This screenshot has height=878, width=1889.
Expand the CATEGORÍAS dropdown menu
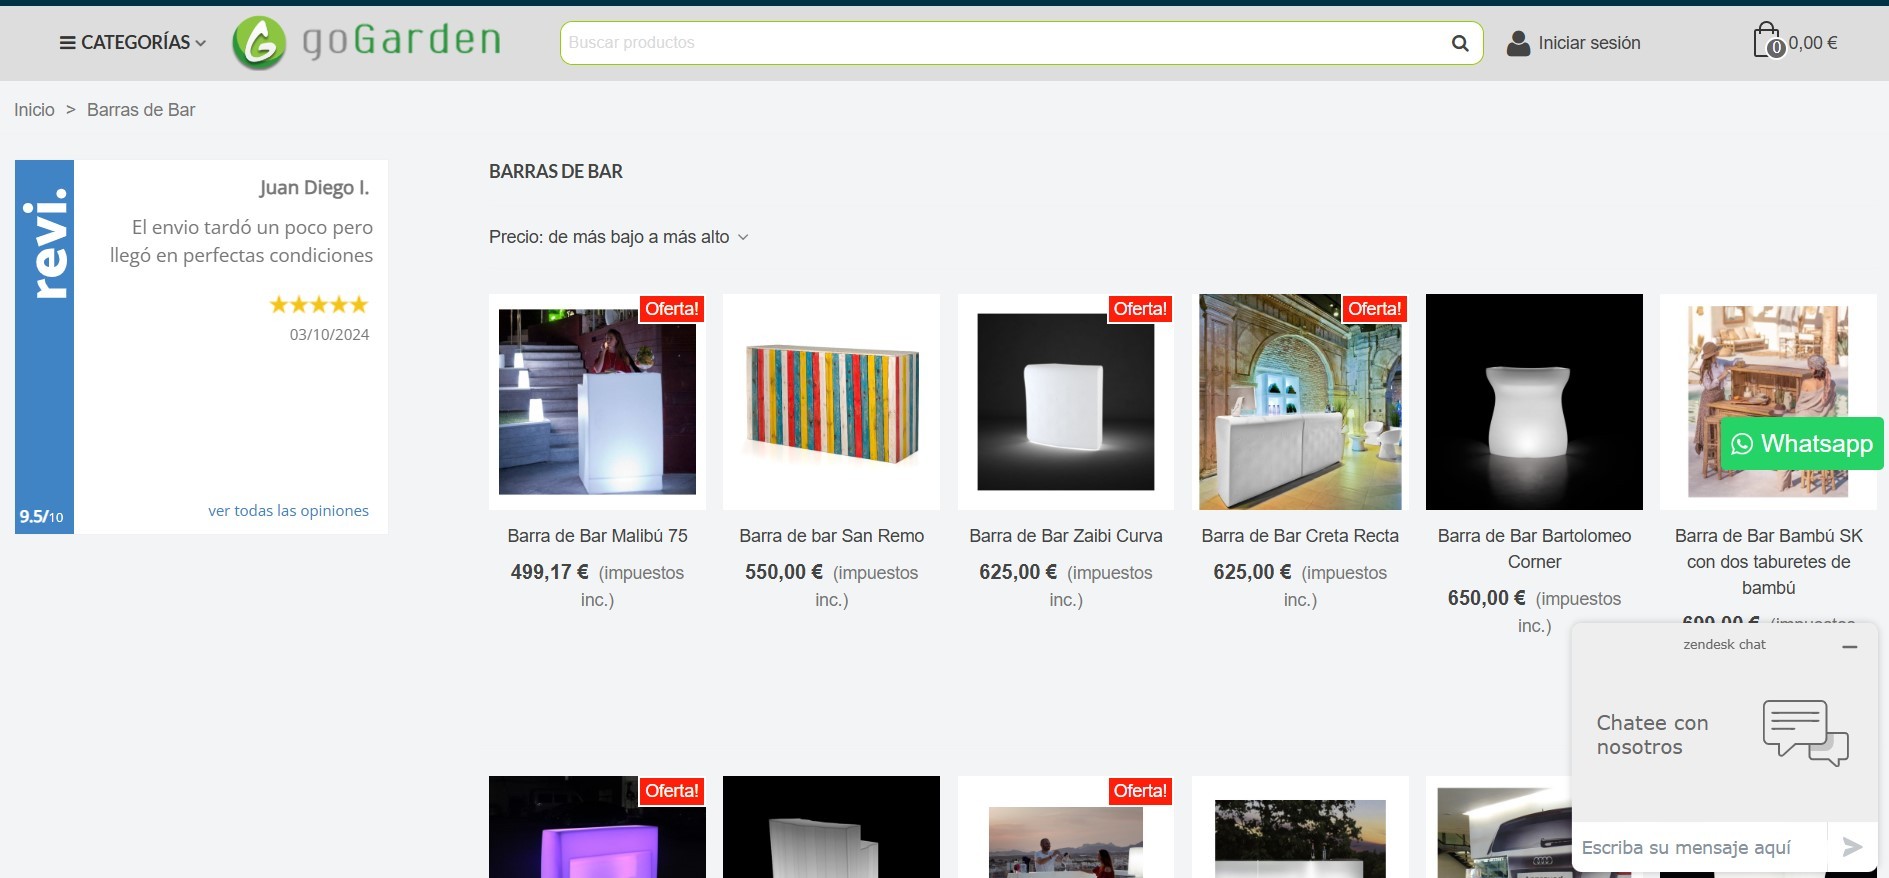pos(133,43)
